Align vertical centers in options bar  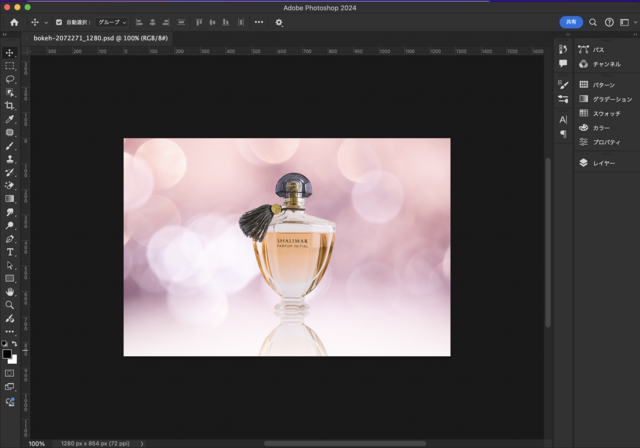pyautogui.click(x=212, y=22)
